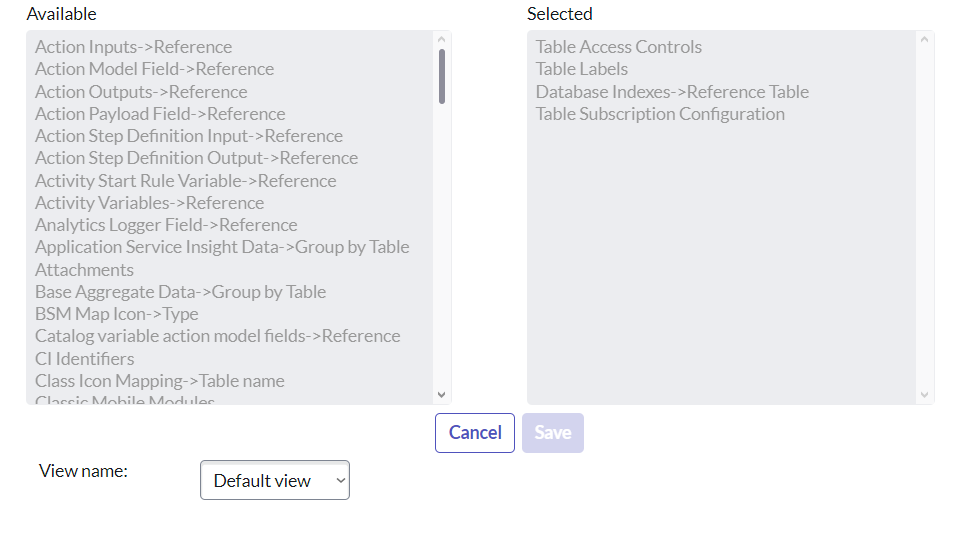Open the View name dropdown

(275, 480)
